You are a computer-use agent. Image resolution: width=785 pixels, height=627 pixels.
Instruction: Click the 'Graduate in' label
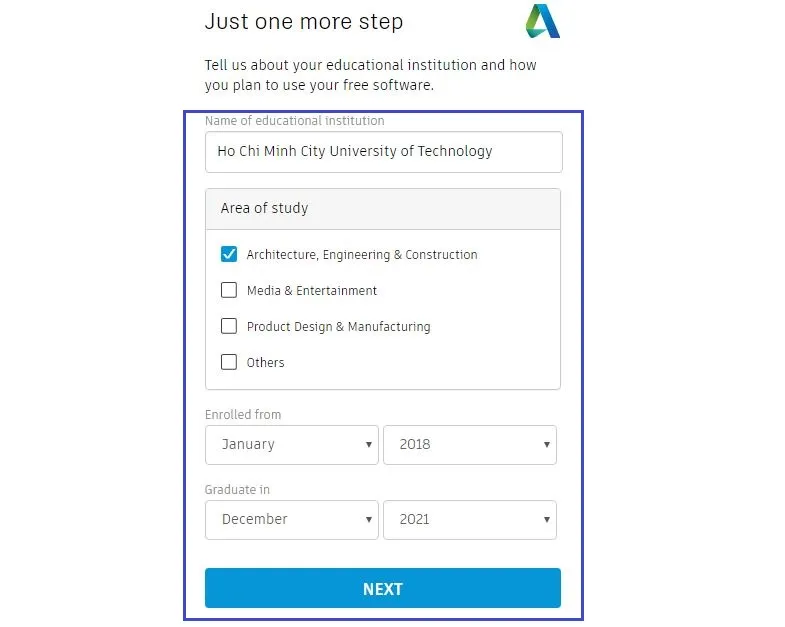coord(237,490)
